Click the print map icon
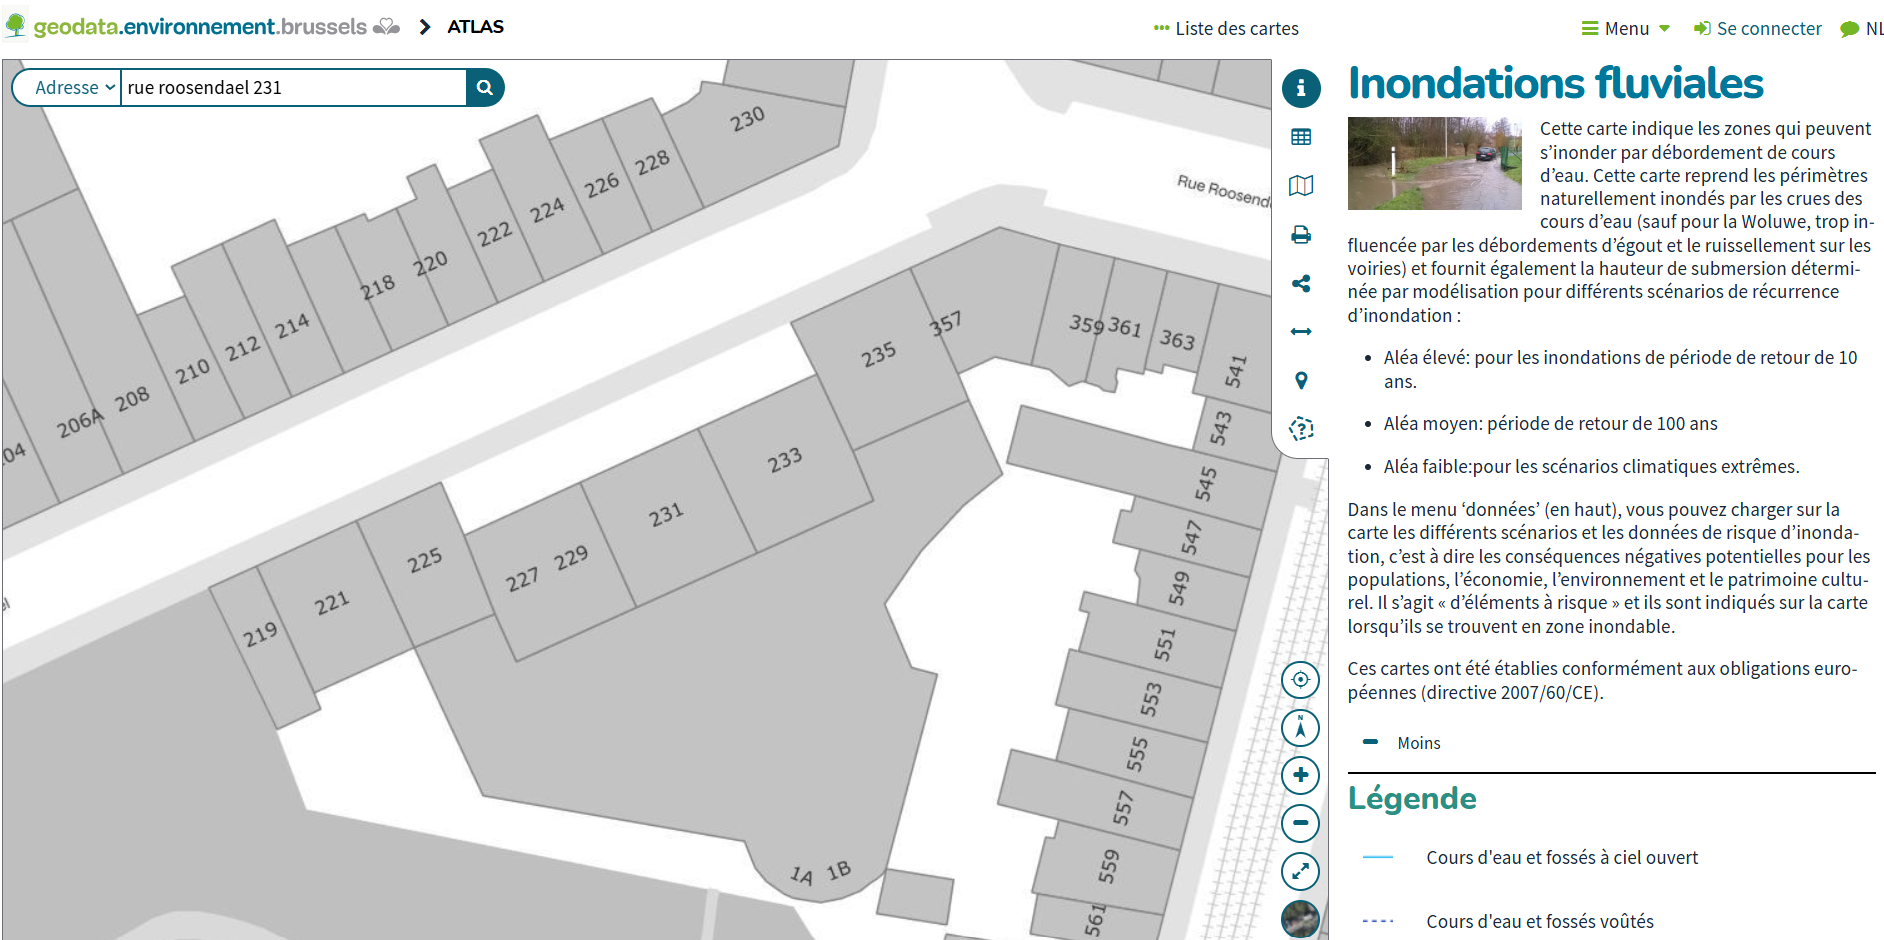 coord(1300,235)
